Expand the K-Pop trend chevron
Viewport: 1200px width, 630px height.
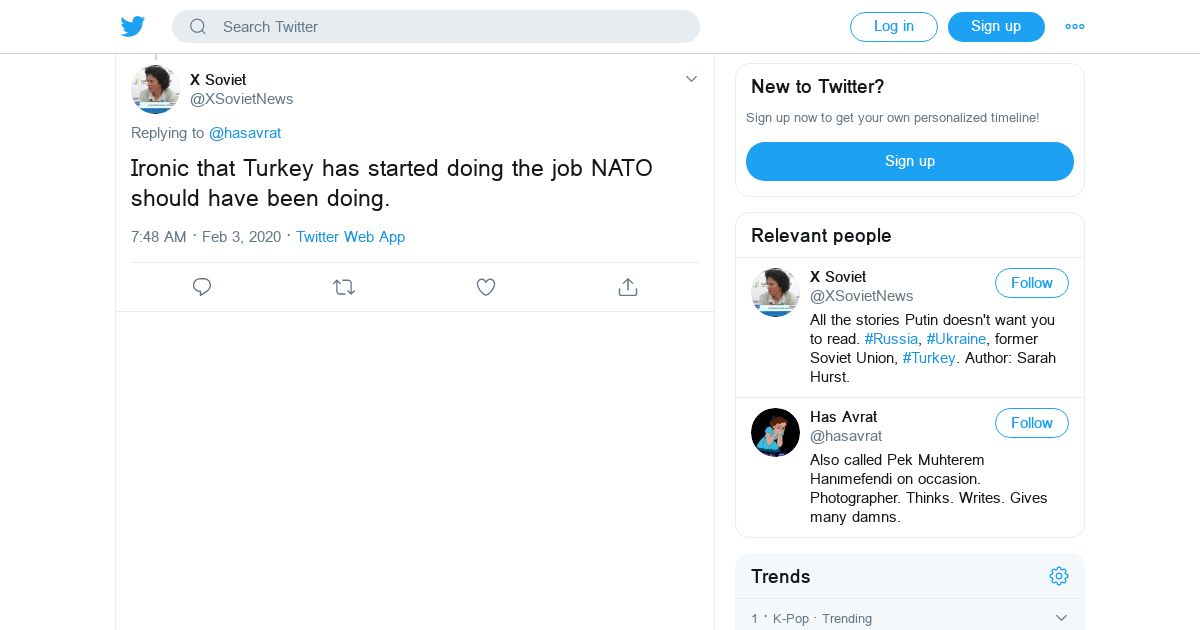1061,618
